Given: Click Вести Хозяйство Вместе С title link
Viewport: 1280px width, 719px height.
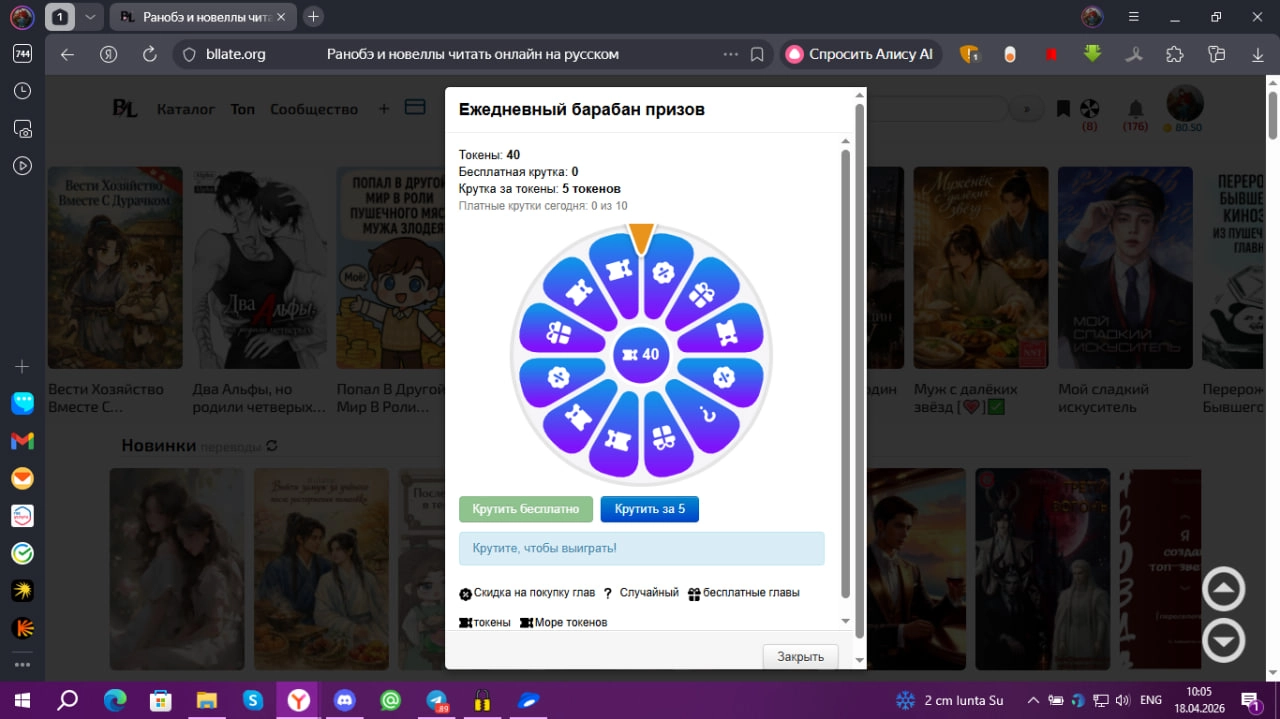Looking at the screenshot, I should [106, 398].
